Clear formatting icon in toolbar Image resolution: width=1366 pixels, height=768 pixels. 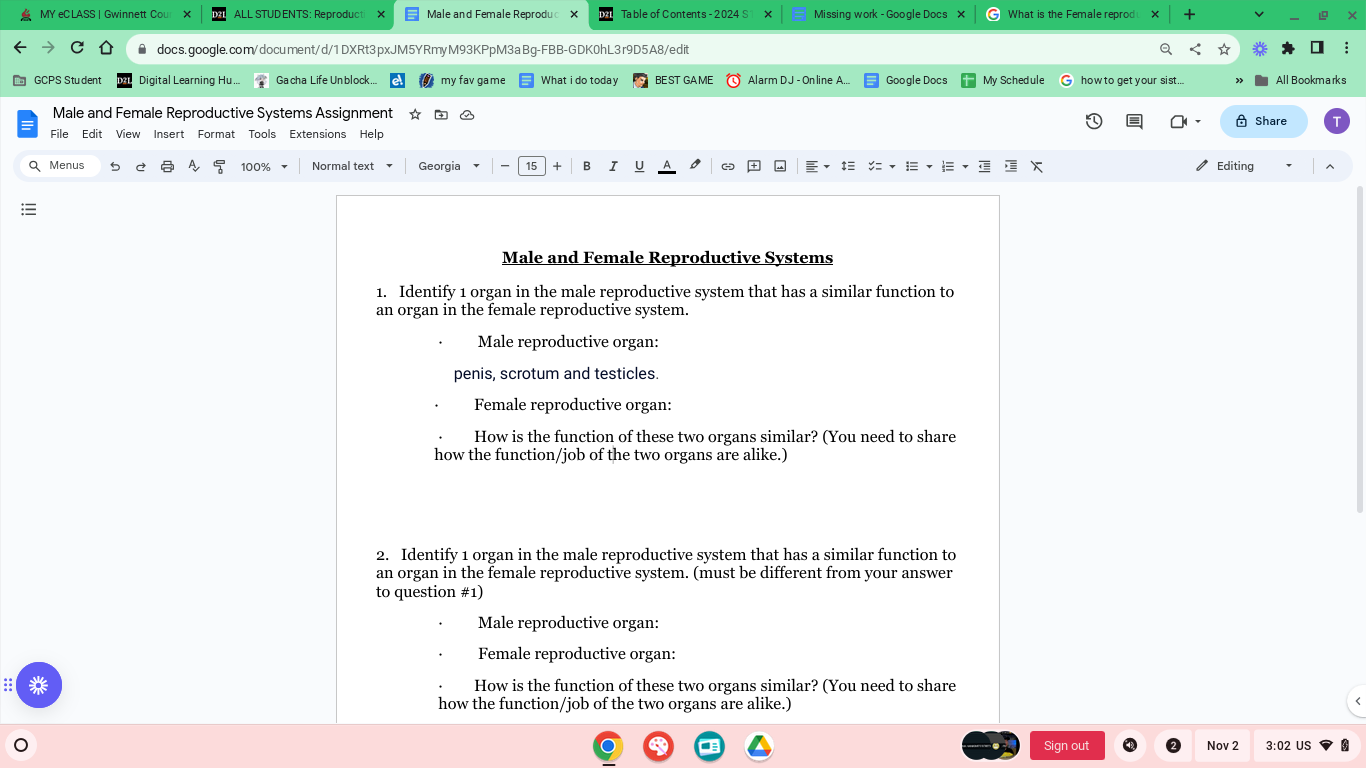pos(1037,166)
